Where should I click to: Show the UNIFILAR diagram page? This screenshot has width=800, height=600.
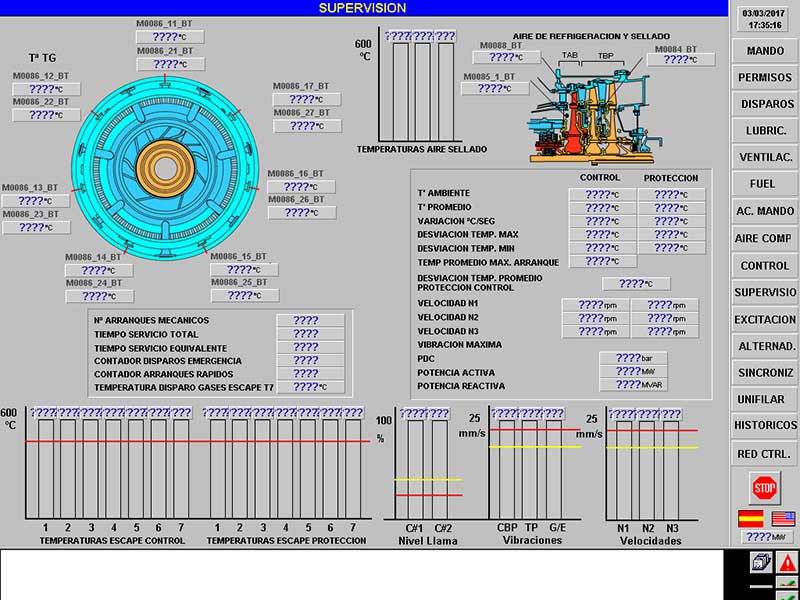(764, 399)
